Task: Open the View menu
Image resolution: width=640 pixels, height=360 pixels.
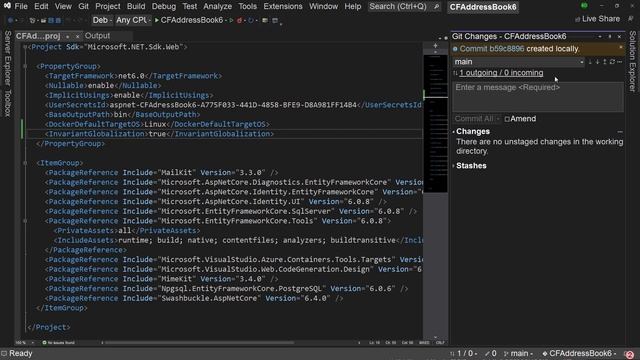Action: point(63,7)
